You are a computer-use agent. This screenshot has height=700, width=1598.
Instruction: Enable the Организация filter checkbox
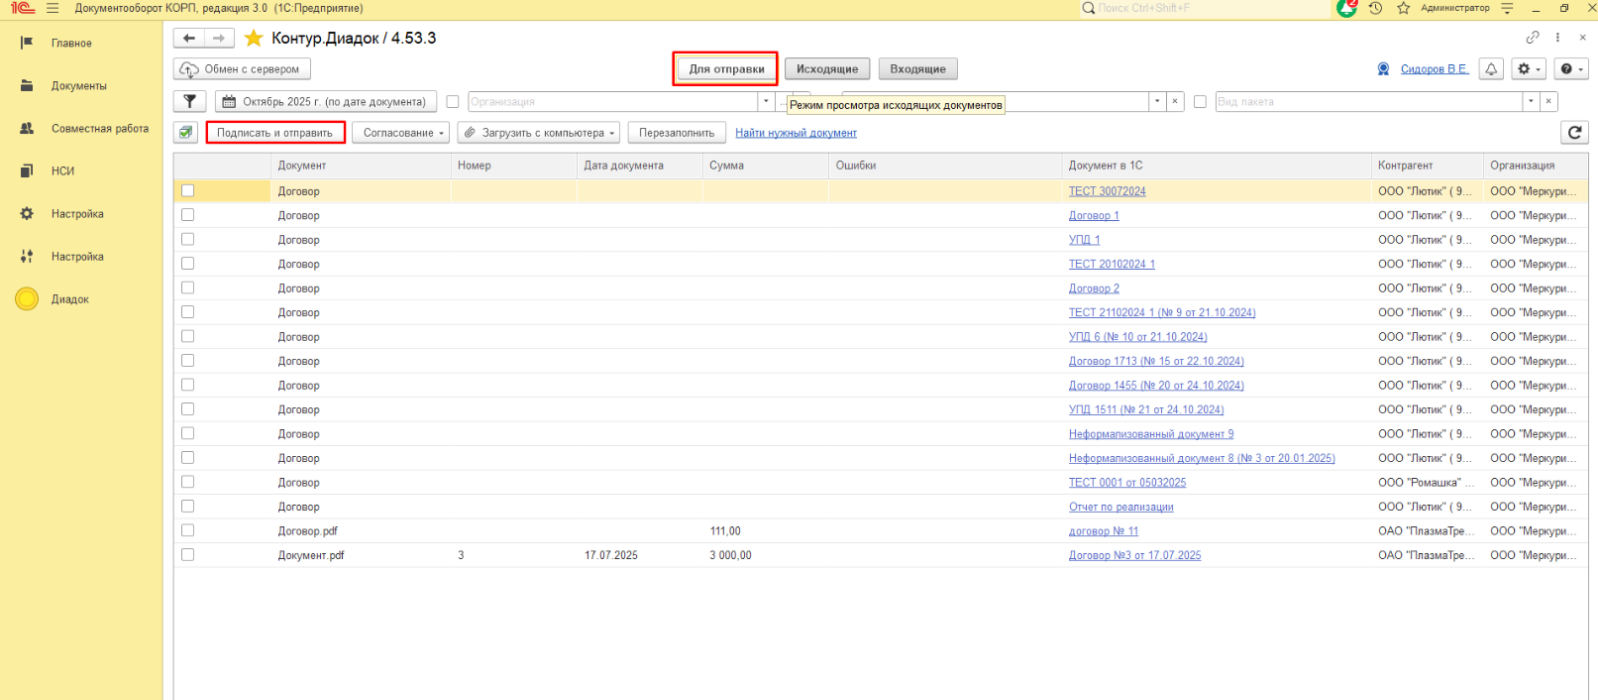453,102
